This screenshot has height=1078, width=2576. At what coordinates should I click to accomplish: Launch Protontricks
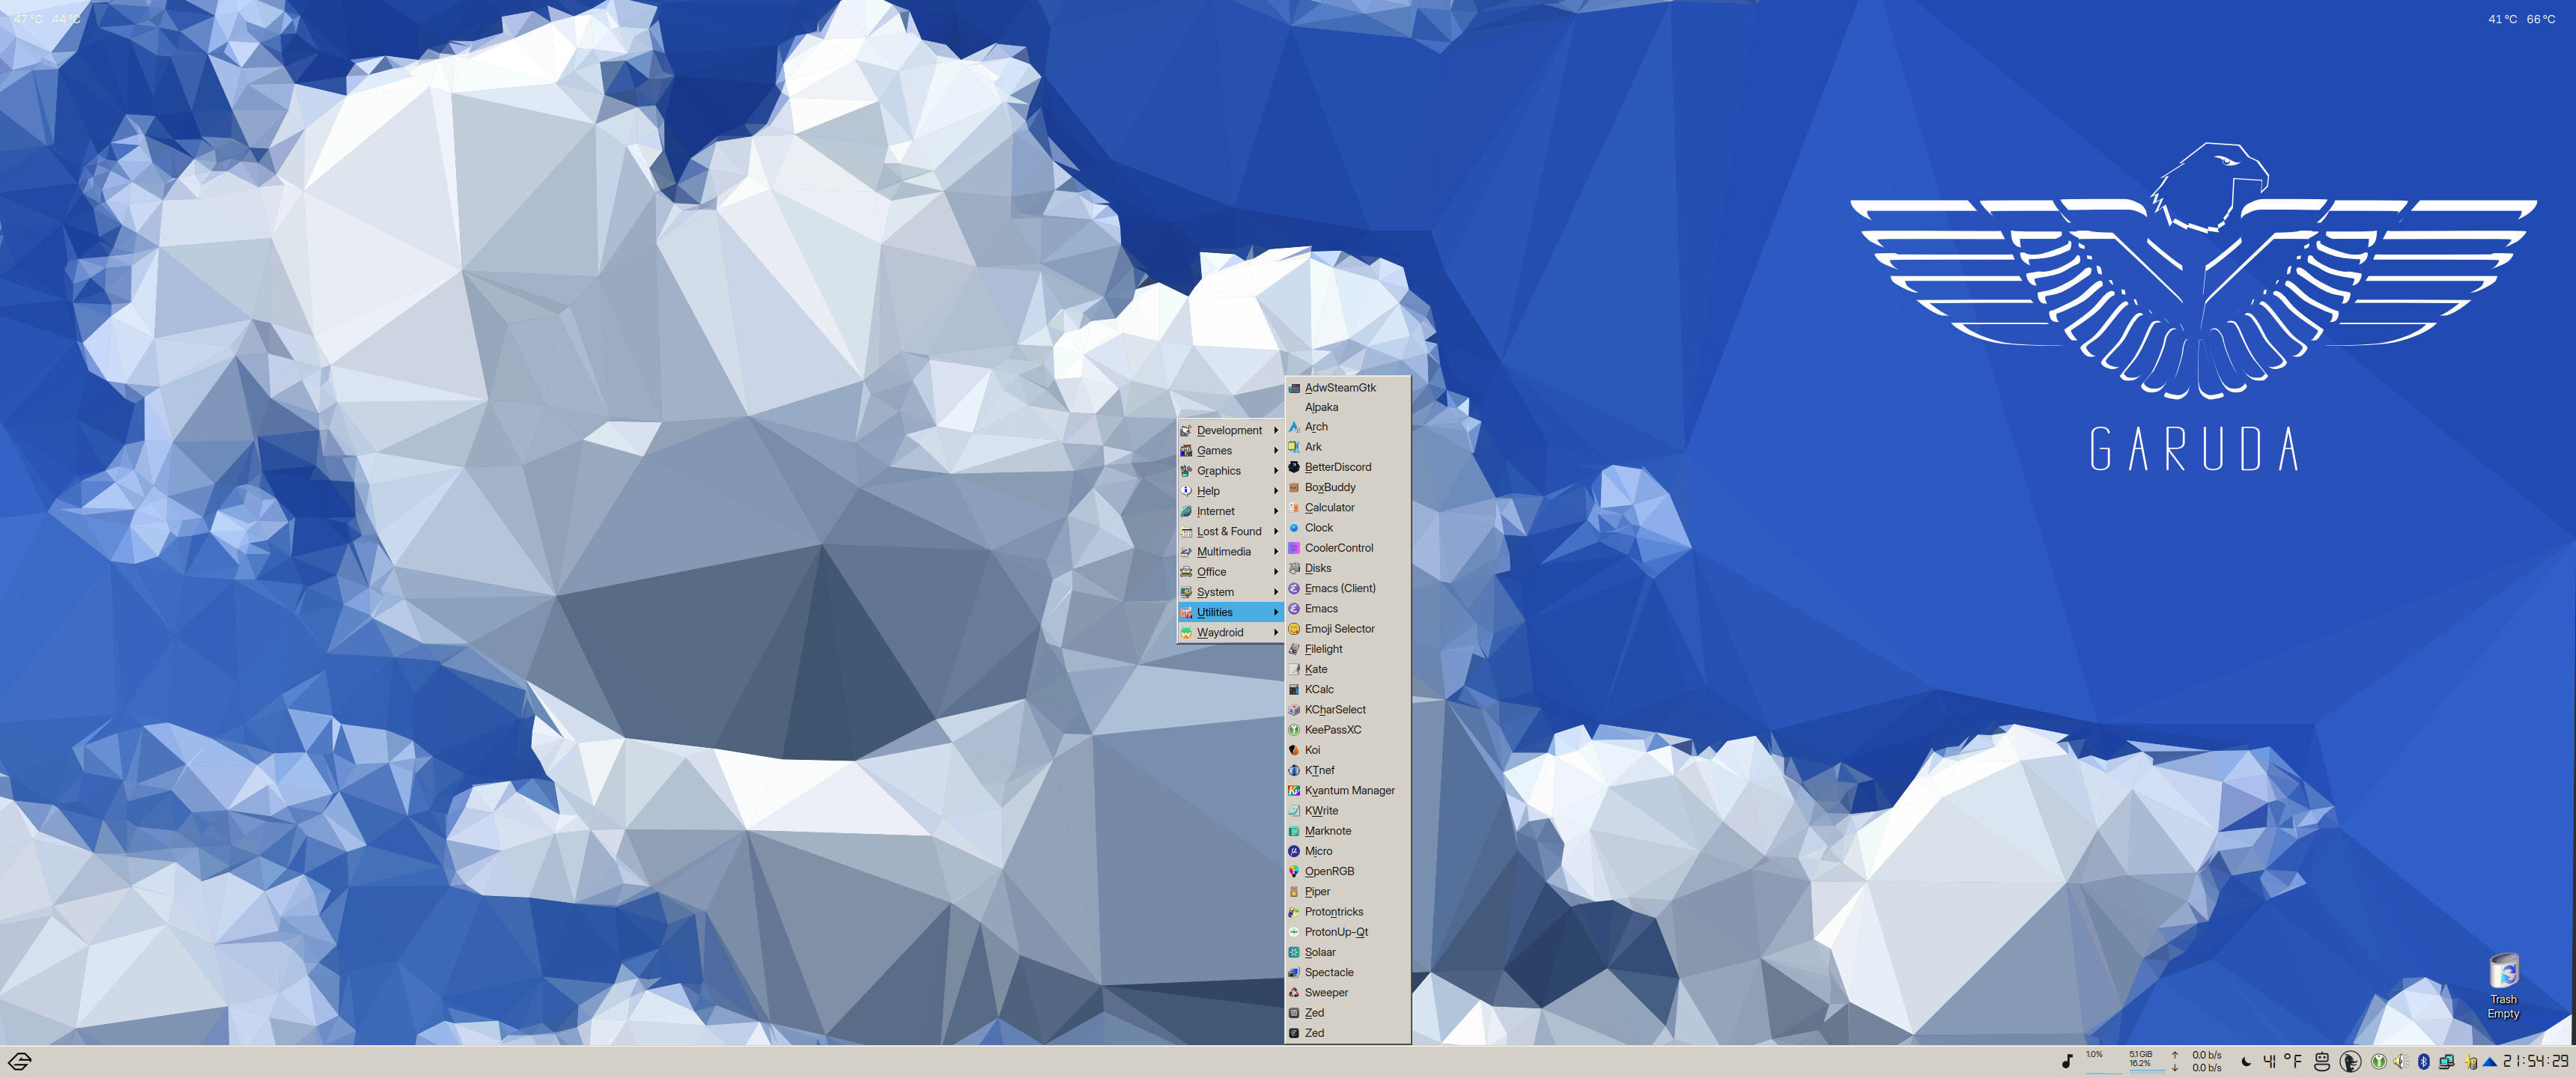(x=1347, y=912)
